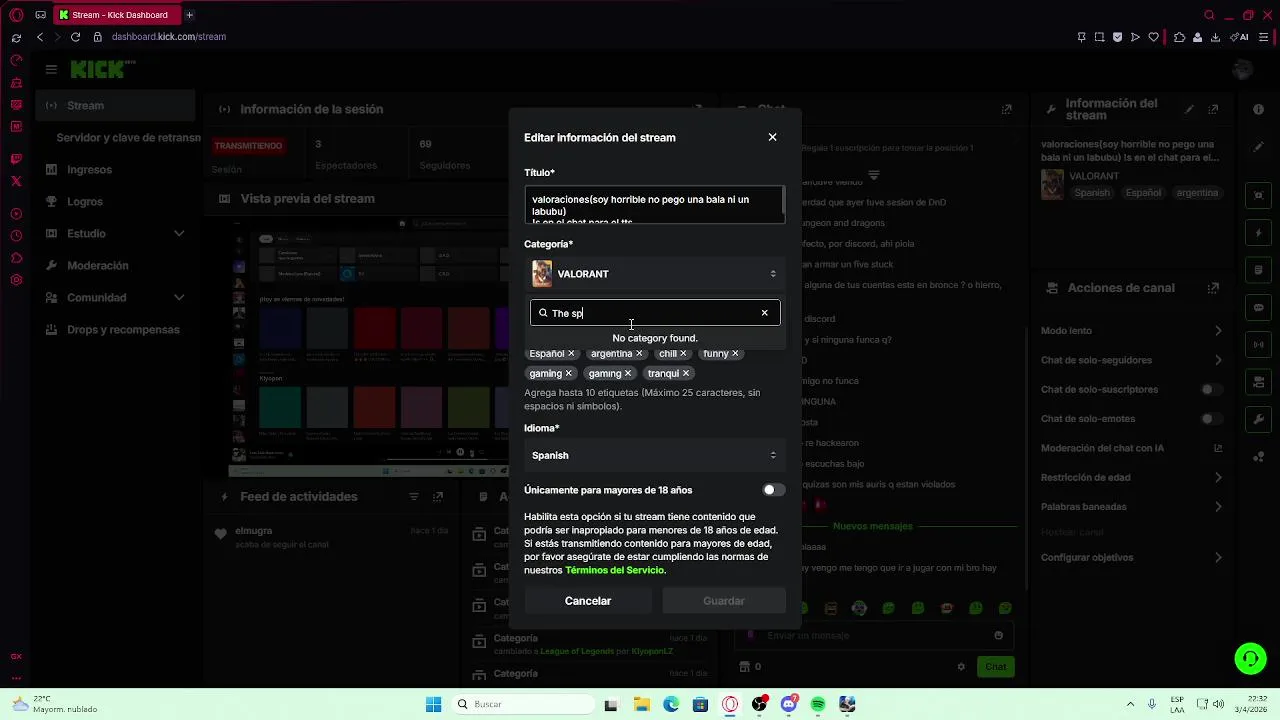Click the Cancelar button
This screenshot has height=720, width=1280.
tap(588, 601)
